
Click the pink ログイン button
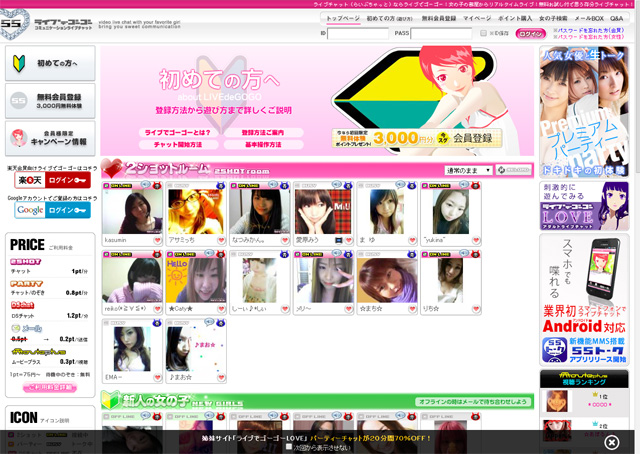pyautogui.click(x=531, y=33)
